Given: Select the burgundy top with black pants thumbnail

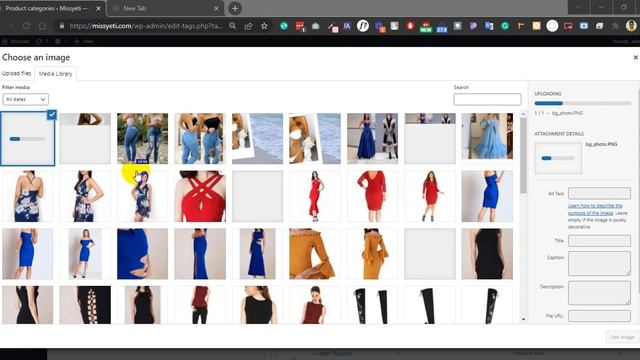Looking at the screenshot, I should [200, 305].
